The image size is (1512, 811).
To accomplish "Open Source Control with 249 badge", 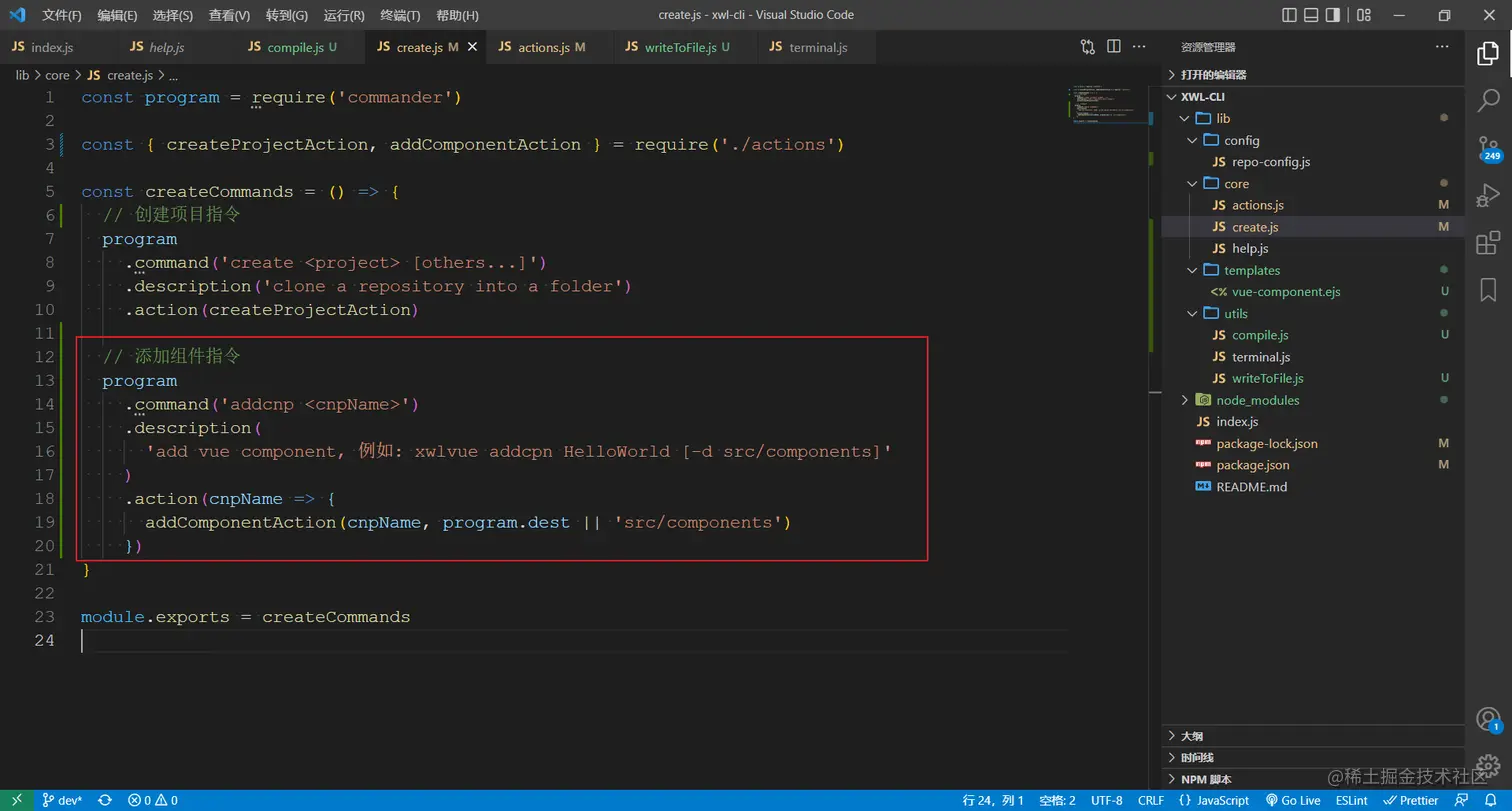I will (x=1488, y=148).
